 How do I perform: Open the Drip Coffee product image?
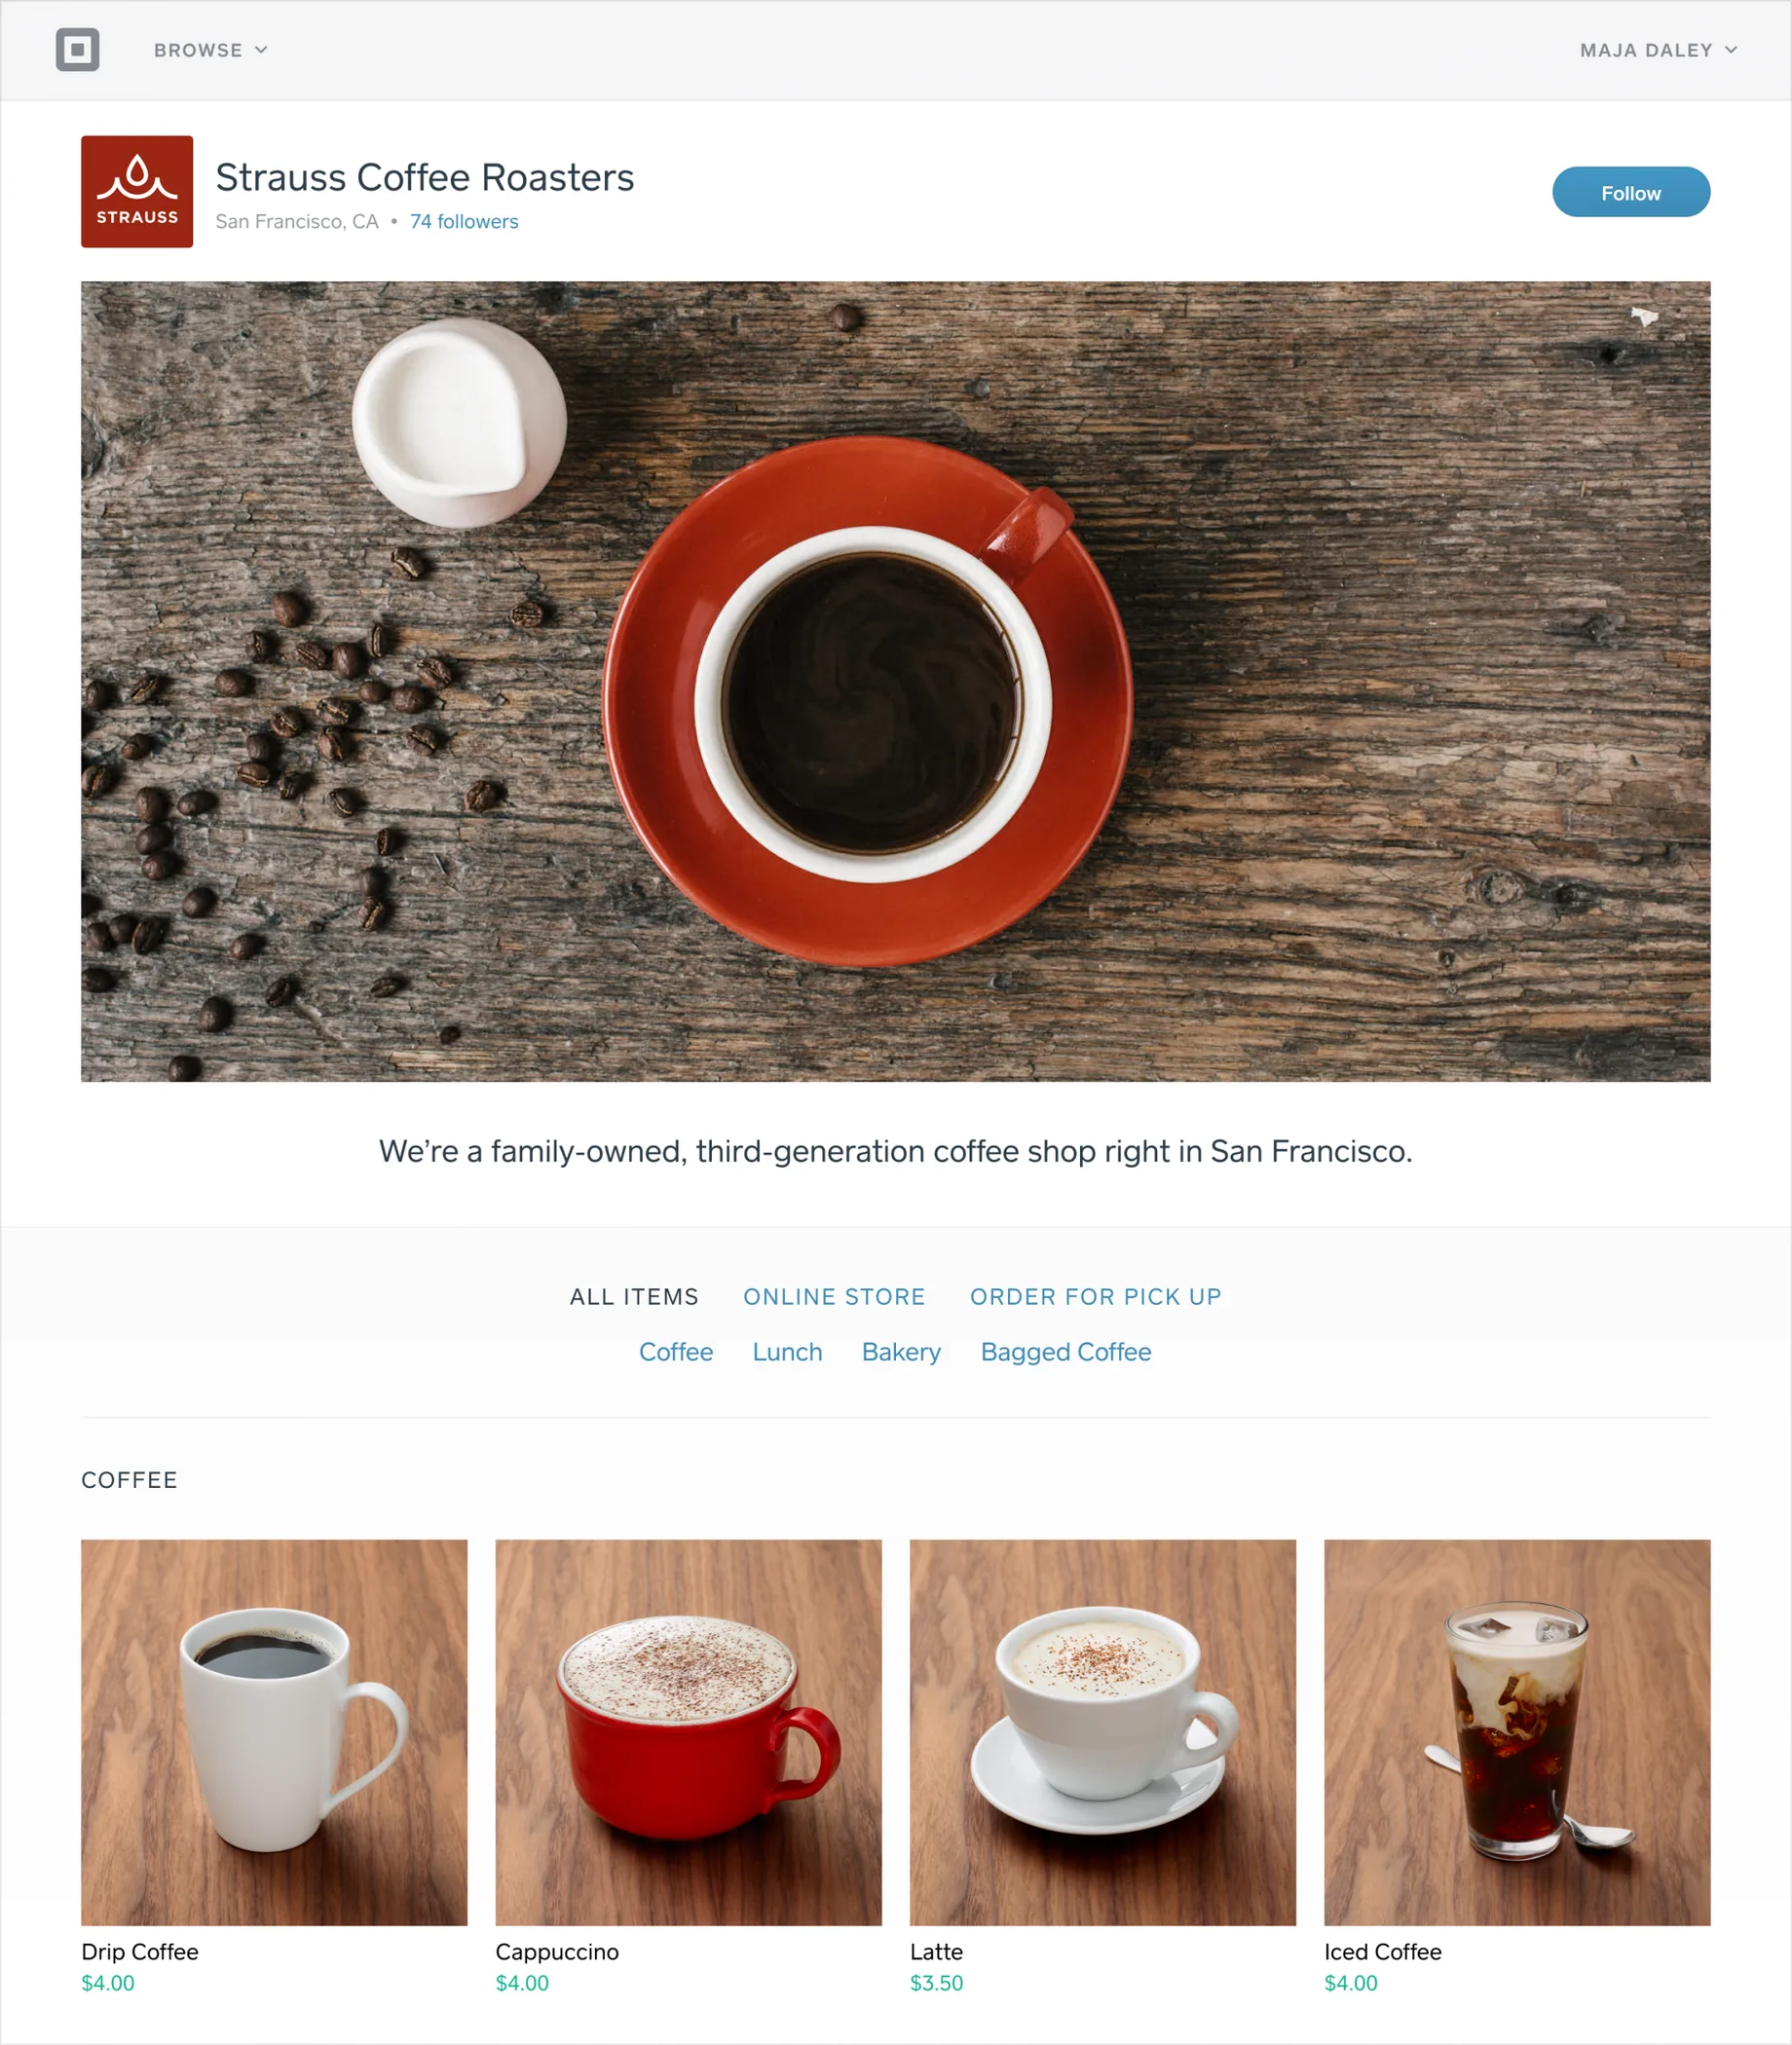coord(274,1732)
